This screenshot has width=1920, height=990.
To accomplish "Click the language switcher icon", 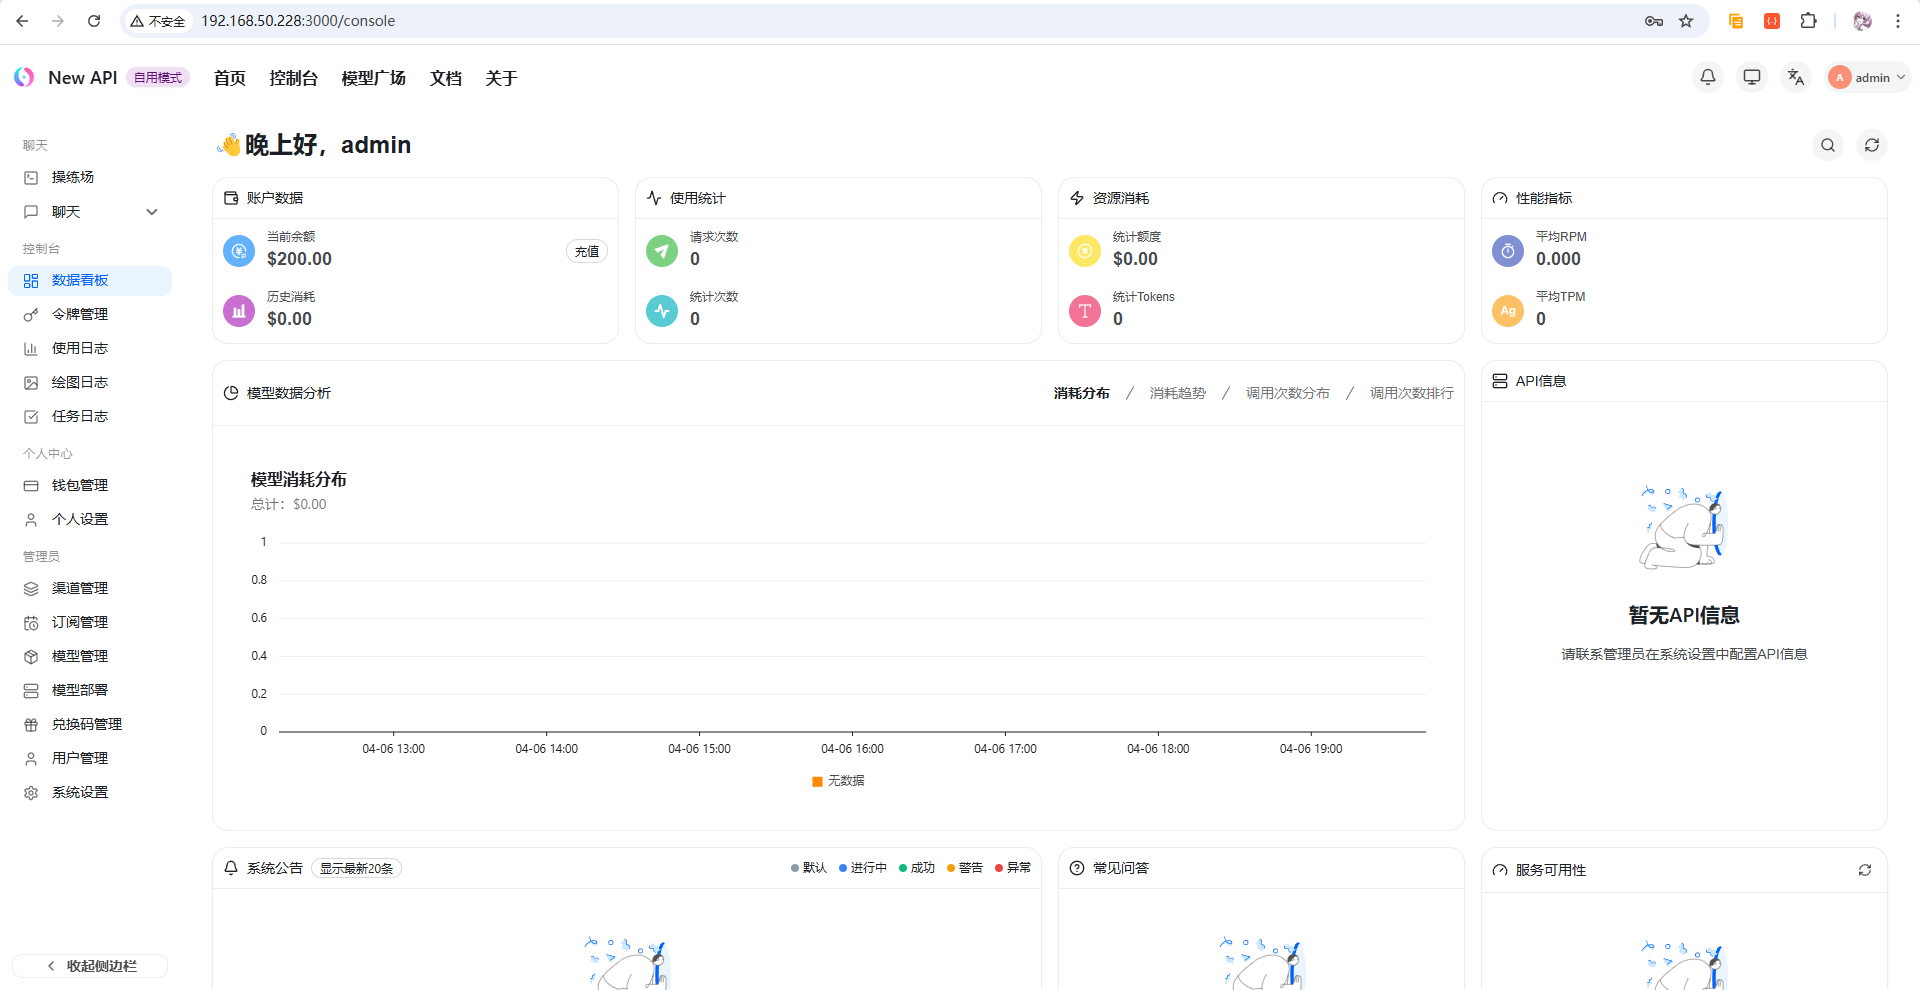I will (1796, 77).
